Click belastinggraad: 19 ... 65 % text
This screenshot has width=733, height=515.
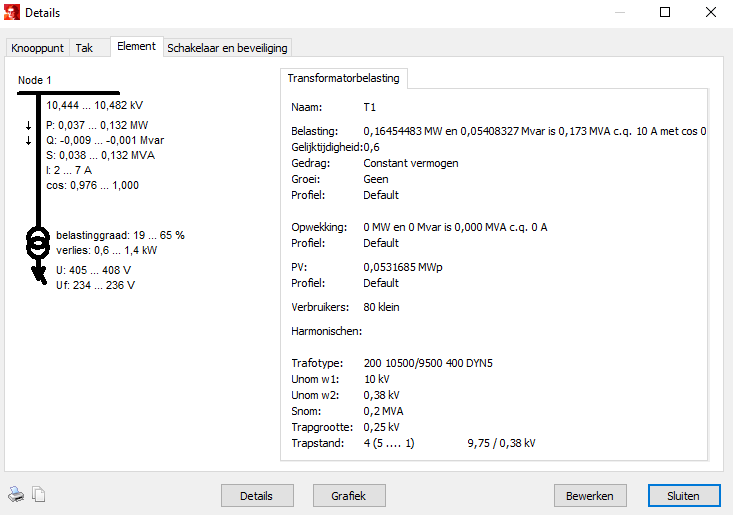tap(120, 235)
